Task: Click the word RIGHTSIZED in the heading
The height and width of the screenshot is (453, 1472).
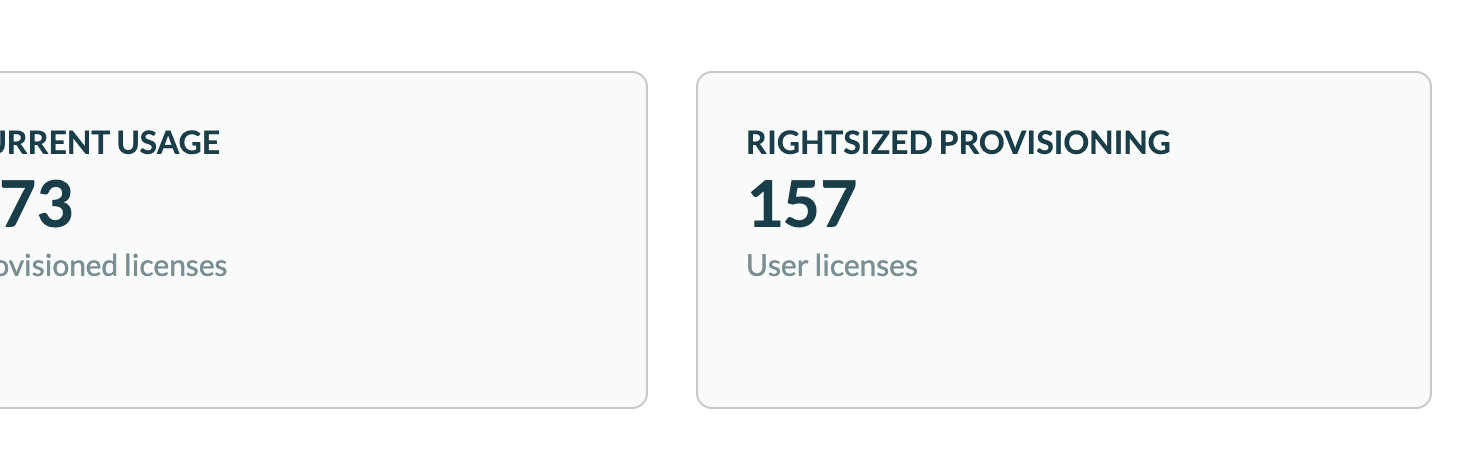Action: [840, 143]
